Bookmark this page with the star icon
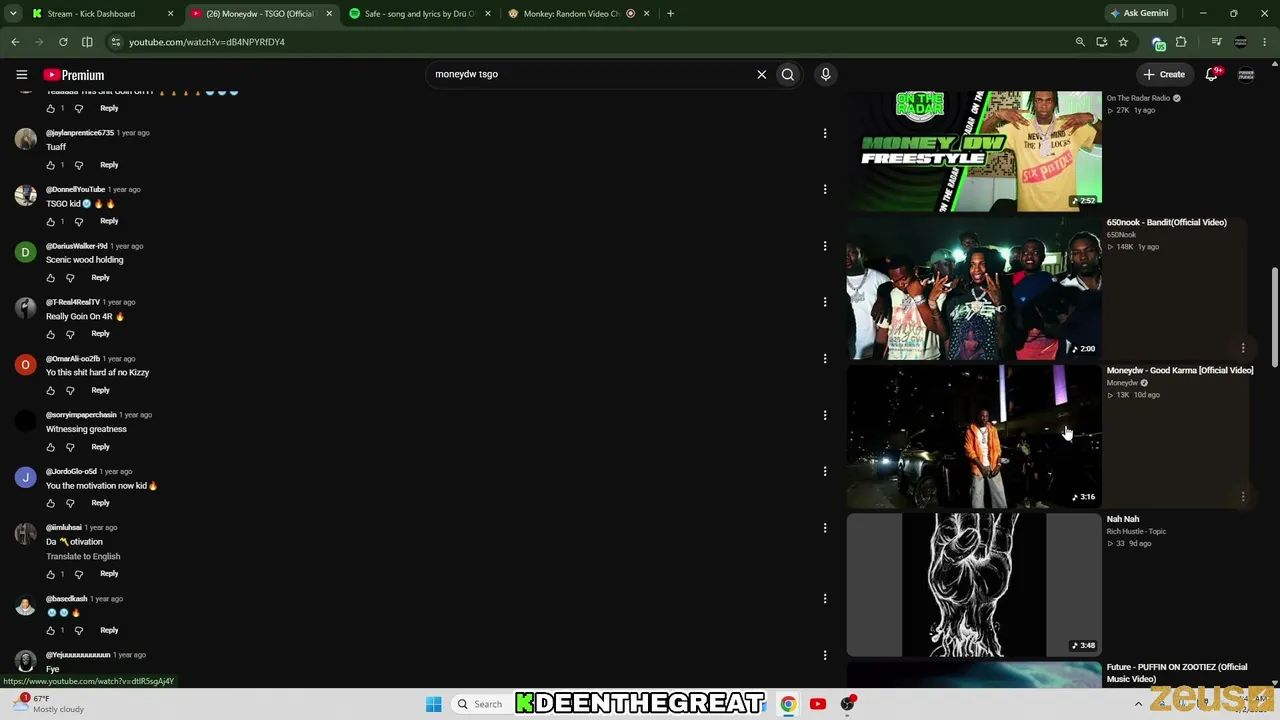Screen dimensions: 1280x720 point(1123,42)
